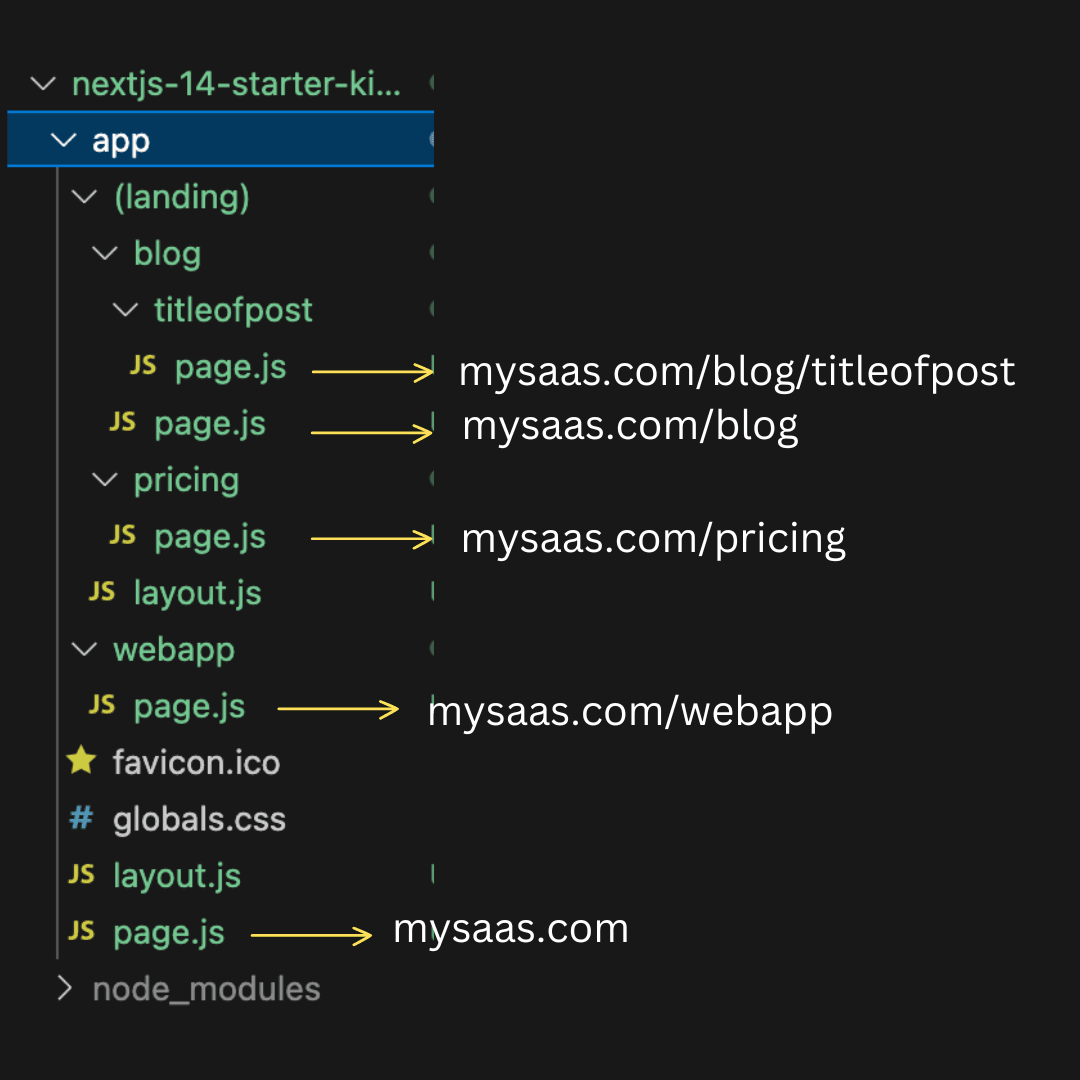Screen dimensions: 1080x1080
Task: Open the globals.css filename text
Action: 199,820
